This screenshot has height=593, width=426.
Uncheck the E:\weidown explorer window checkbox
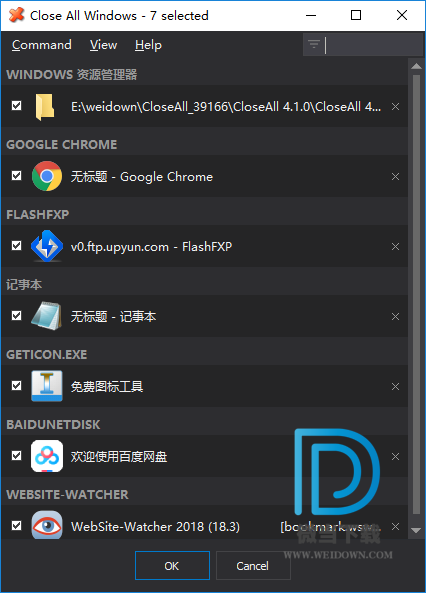click(x=17, y=106)
